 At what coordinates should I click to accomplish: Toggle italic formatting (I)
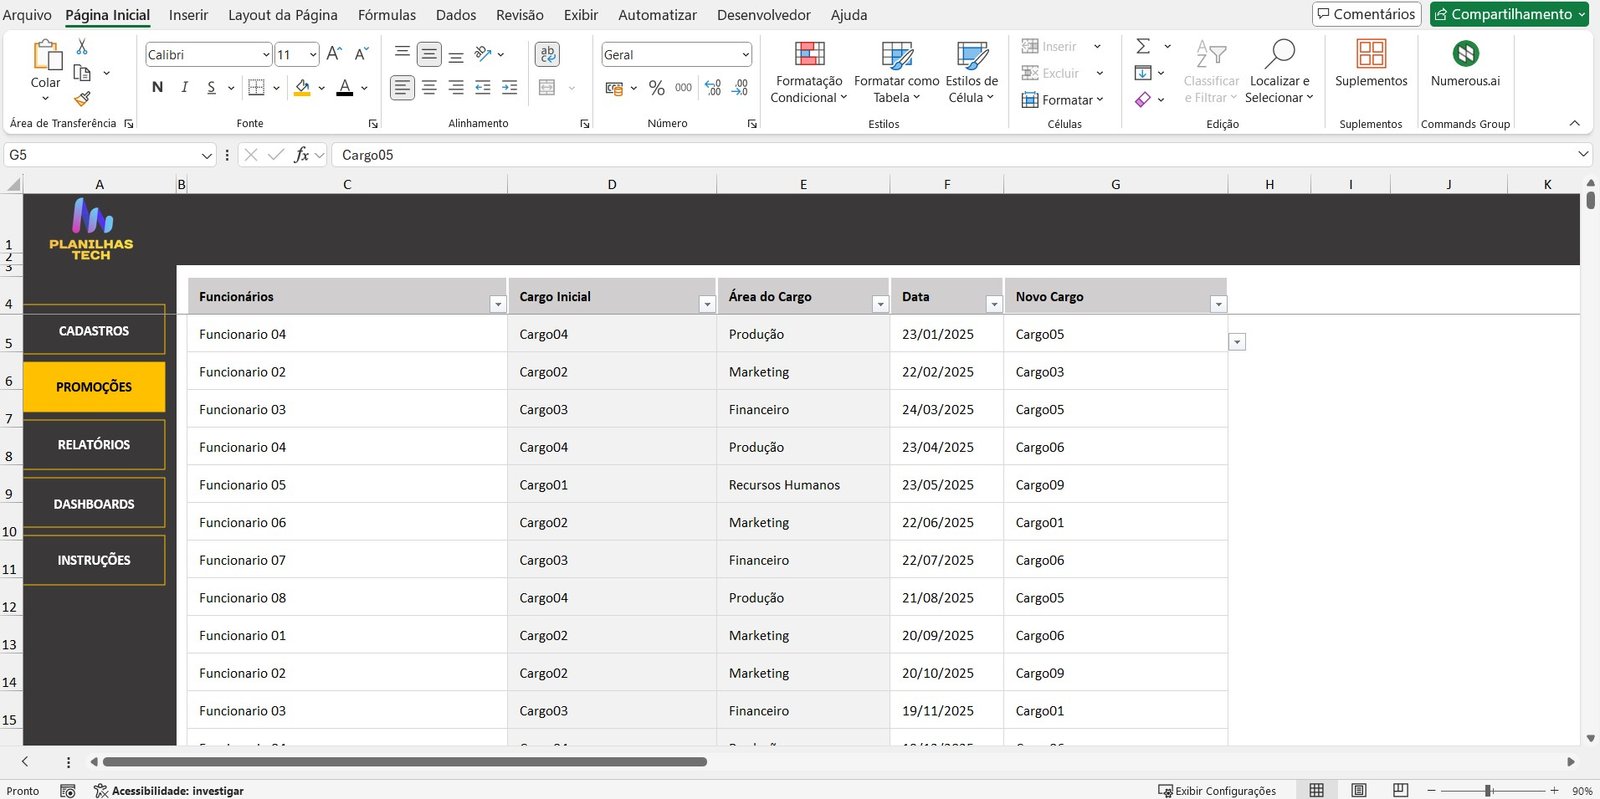tap(184, 88)
